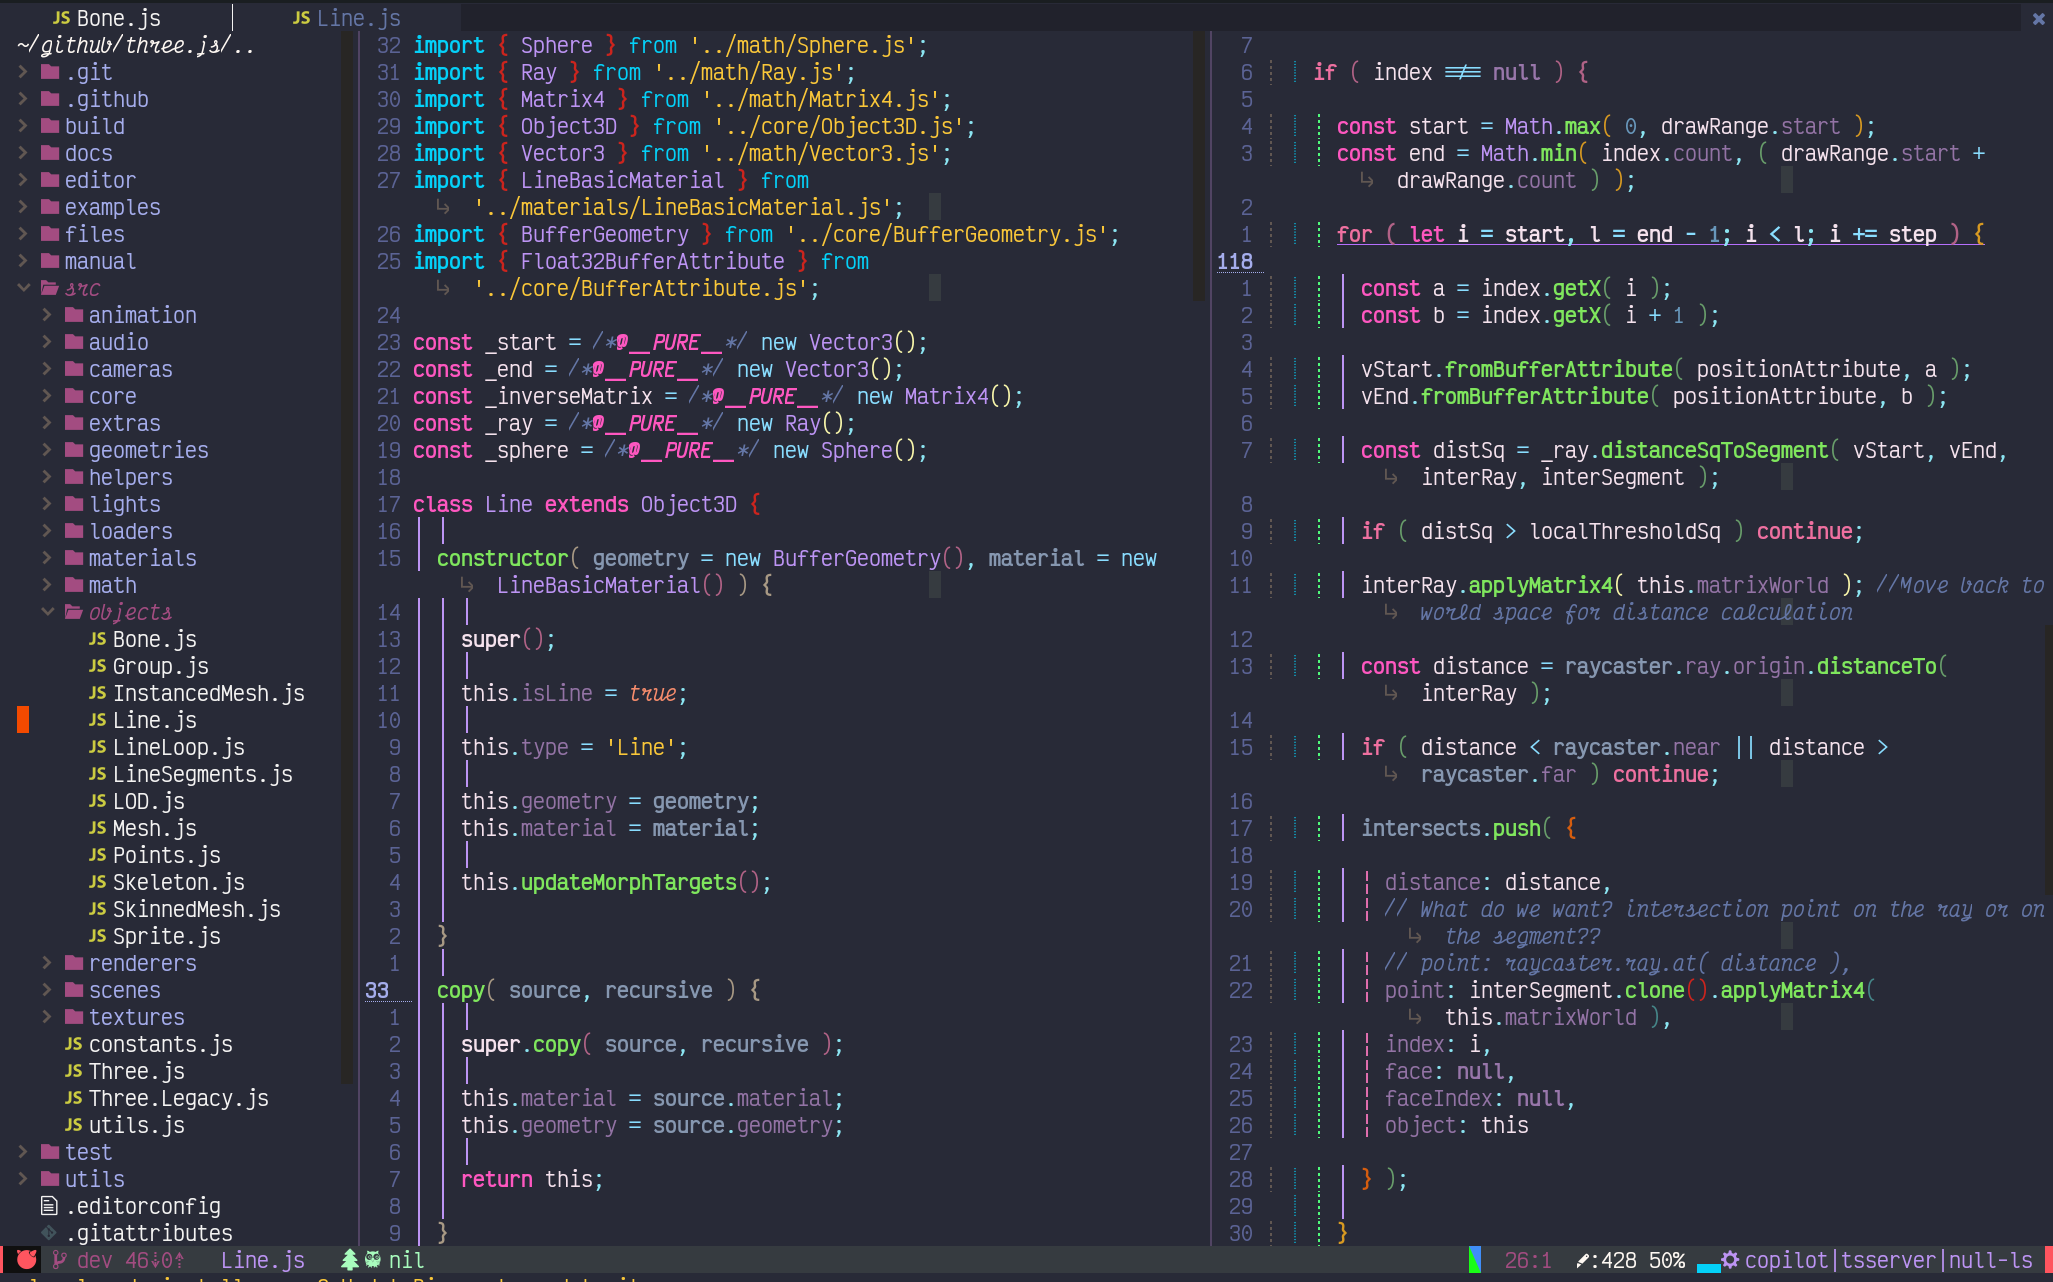Click the JS icon beside constants.js
The width and height of the screenshot is (2053, 1282).
[74, 1044]
